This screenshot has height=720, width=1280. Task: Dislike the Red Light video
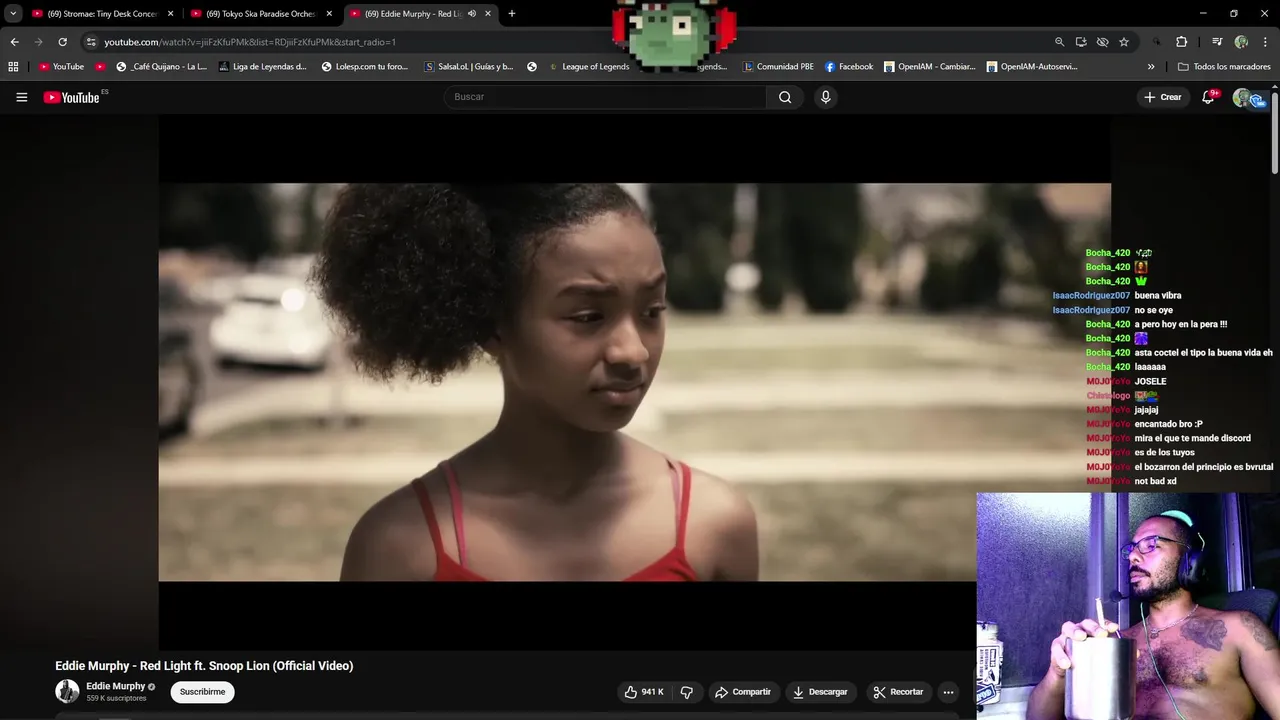point(686,692)
